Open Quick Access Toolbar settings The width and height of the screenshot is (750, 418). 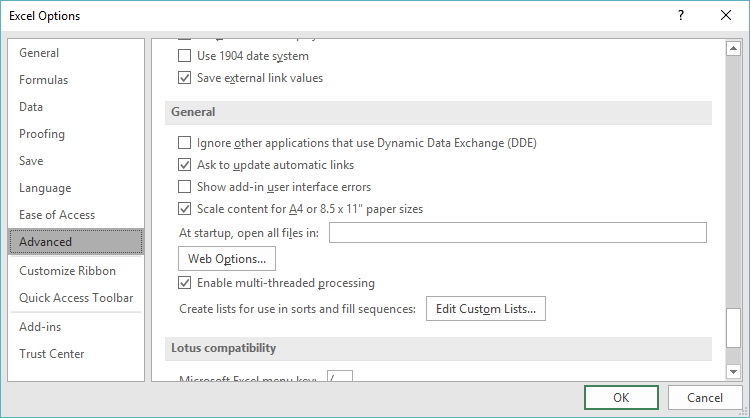coord(76,297)
